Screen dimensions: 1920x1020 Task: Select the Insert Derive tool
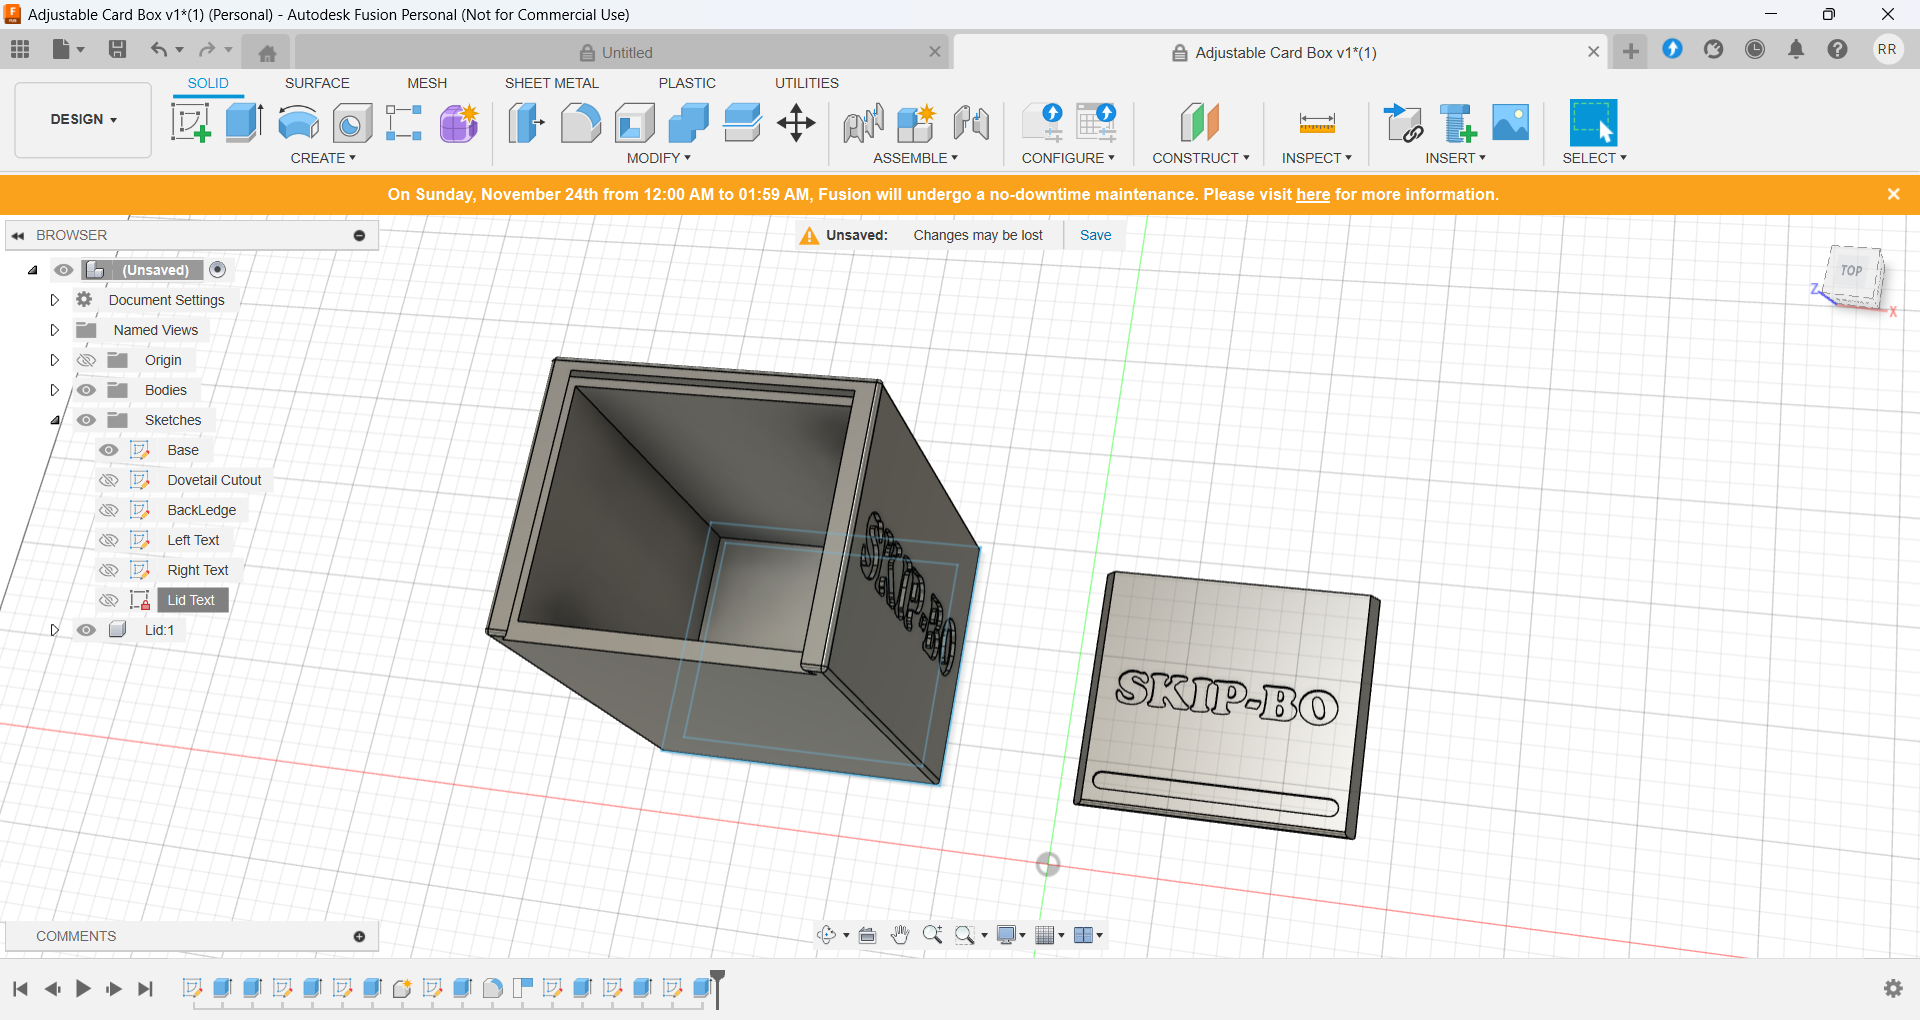tap(1403, 123)
